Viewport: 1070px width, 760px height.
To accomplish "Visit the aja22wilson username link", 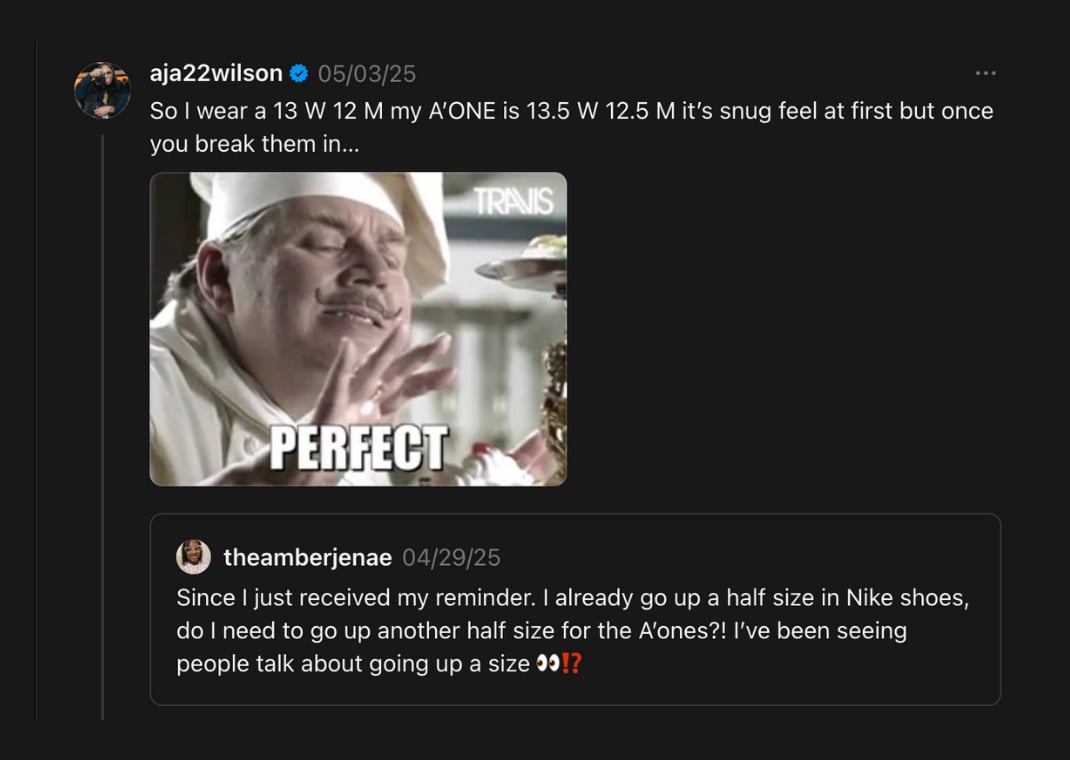I will coord(216,73).
